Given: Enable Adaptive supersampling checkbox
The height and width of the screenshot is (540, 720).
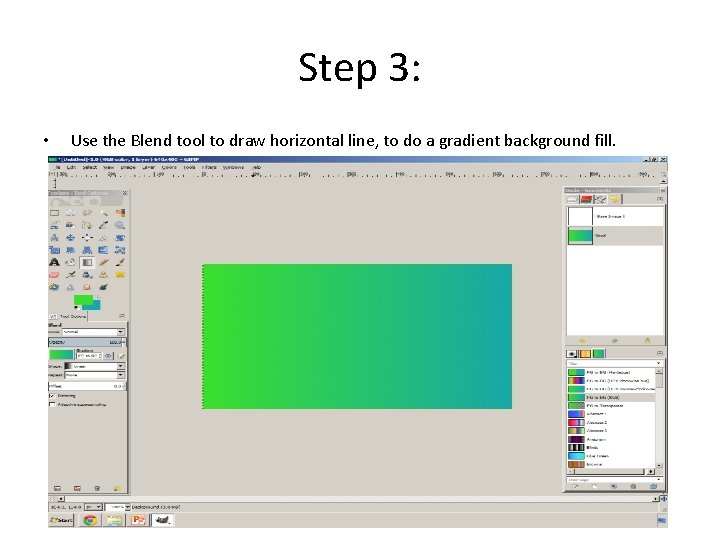Looking at the screenshot, I should (x=52, y=405).
